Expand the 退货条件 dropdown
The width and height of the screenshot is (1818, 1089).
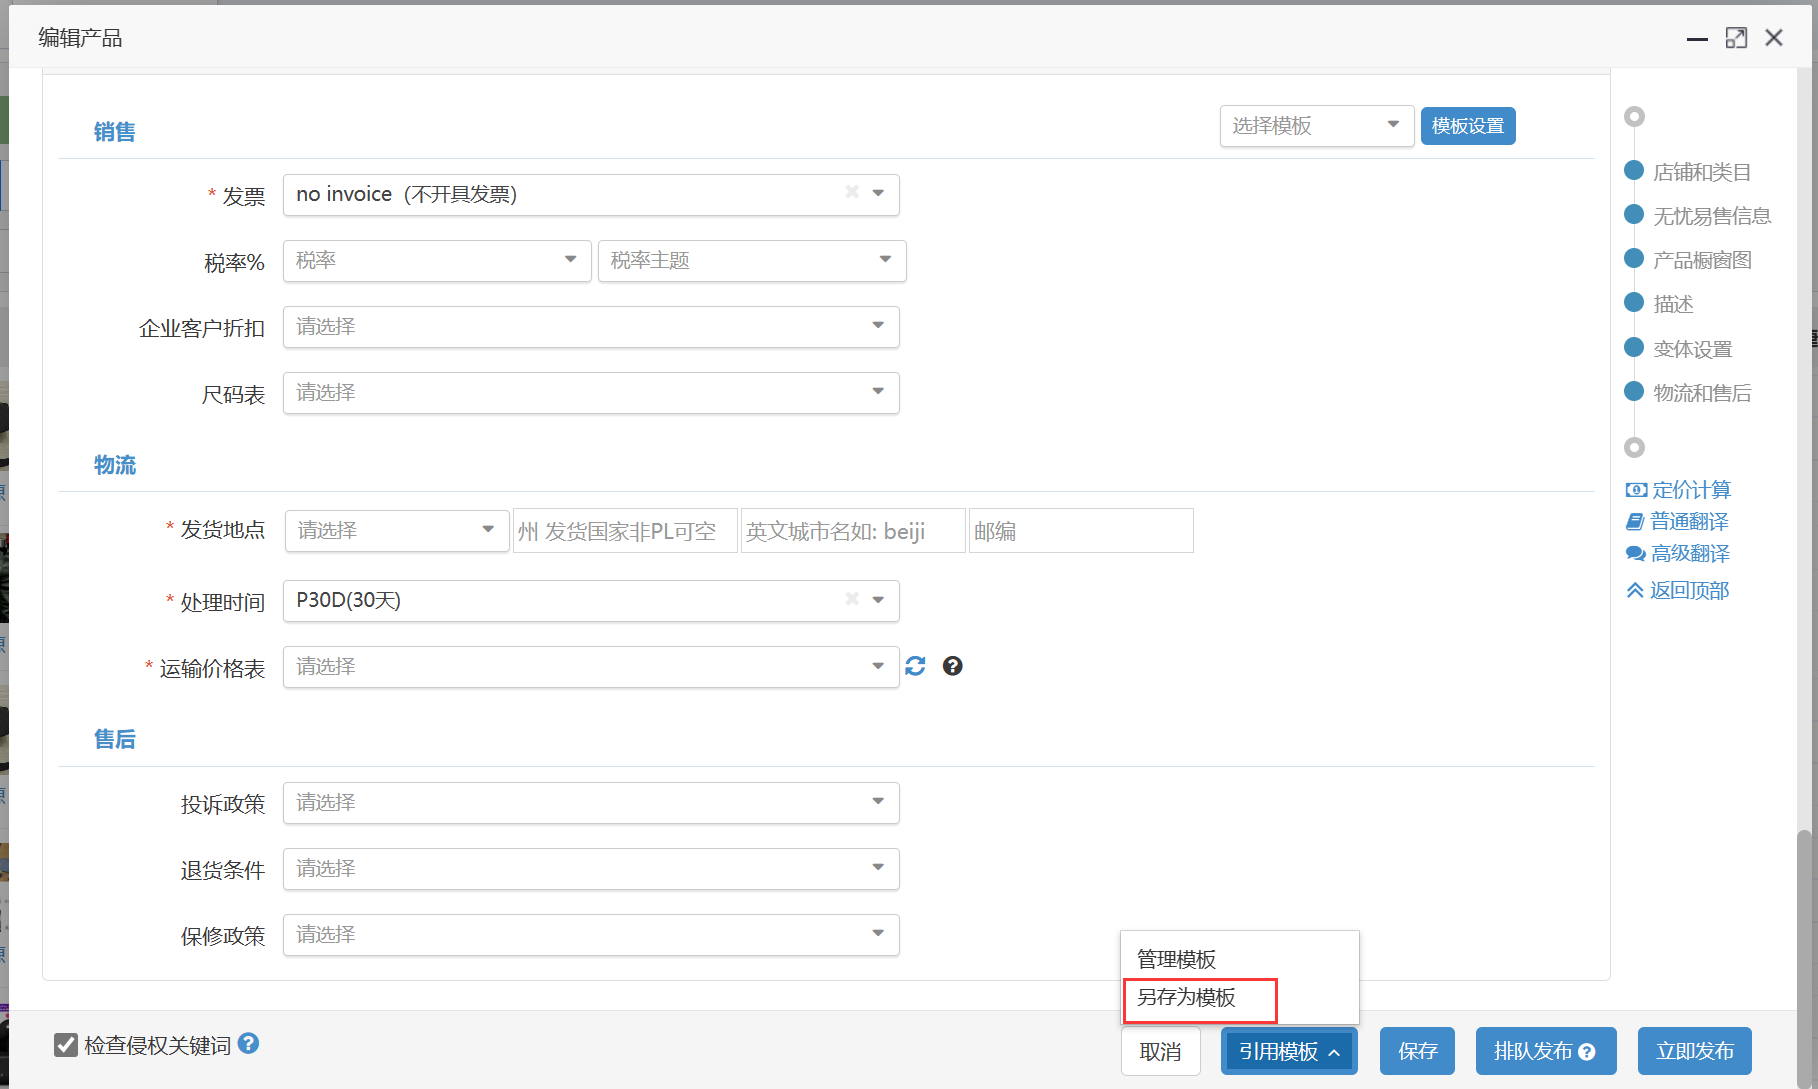590,869
